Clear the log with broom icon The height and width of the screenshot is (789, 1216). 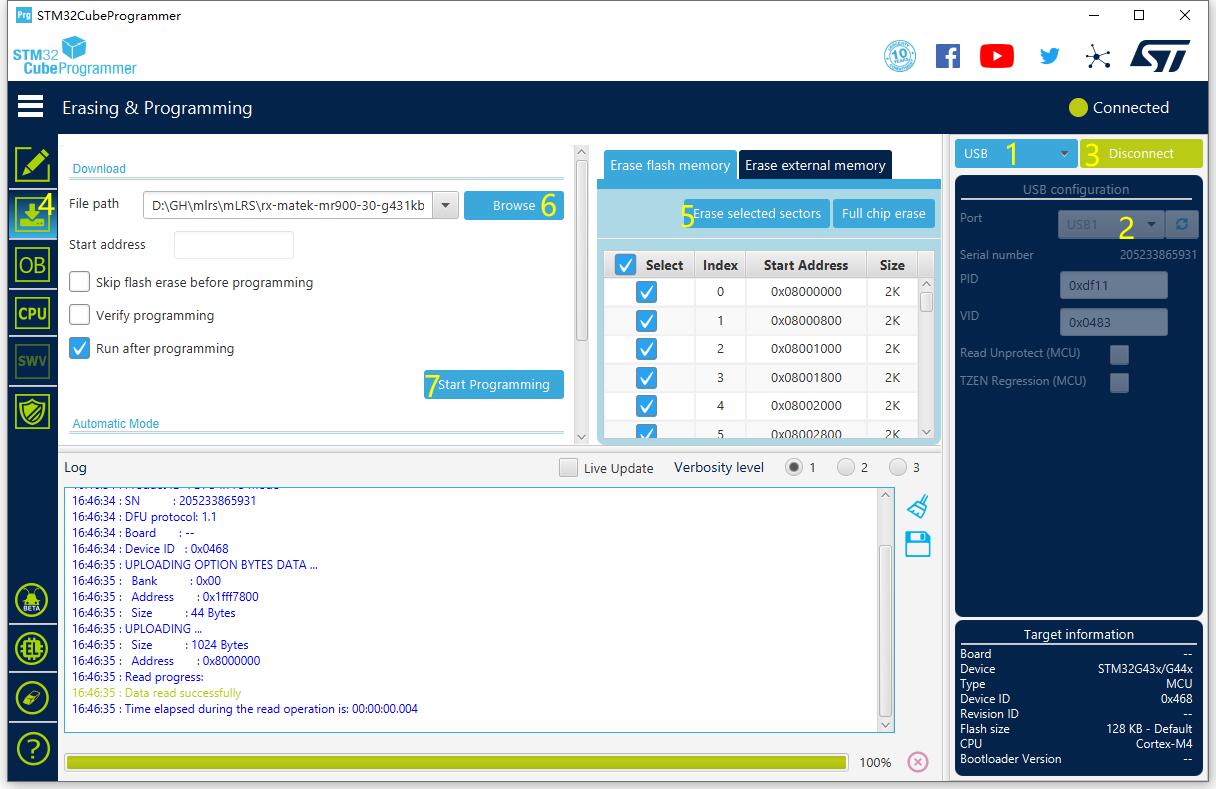917,507
